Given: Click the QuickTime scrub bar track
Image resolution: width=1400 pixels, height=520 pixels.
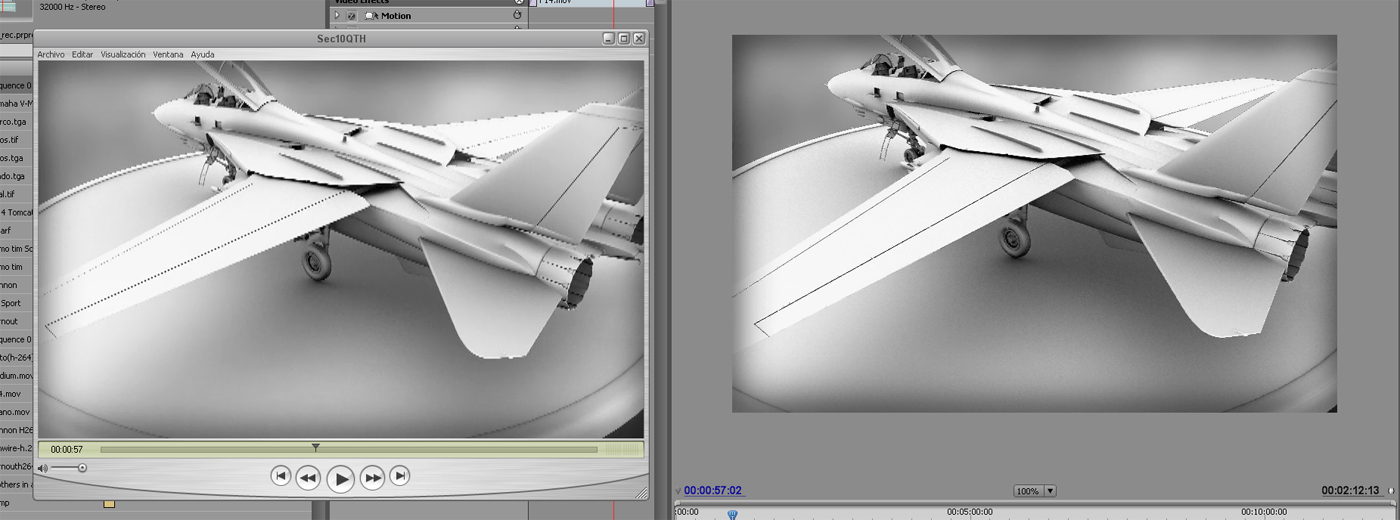Looking at the screenshot, I should click(x=348, y=450).
